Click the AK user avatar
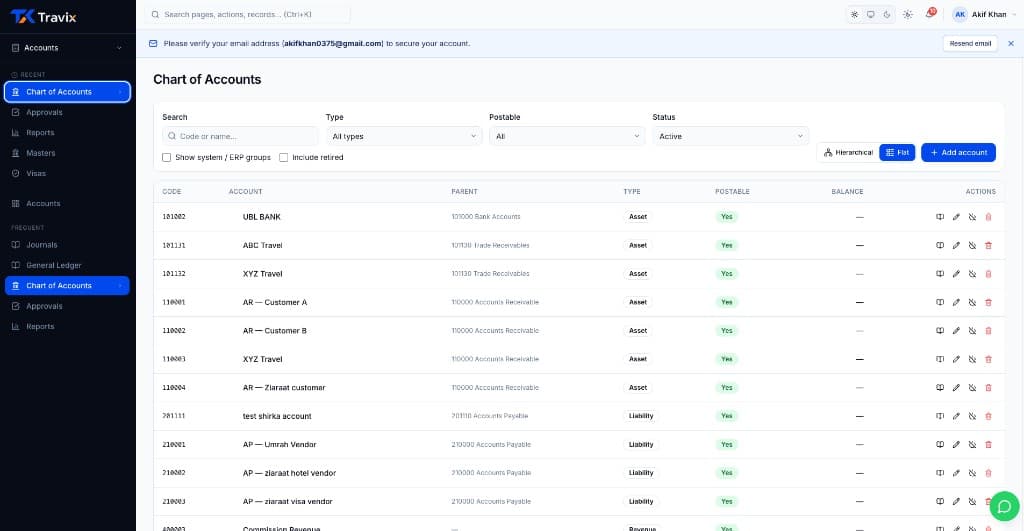 coord(959,14)
